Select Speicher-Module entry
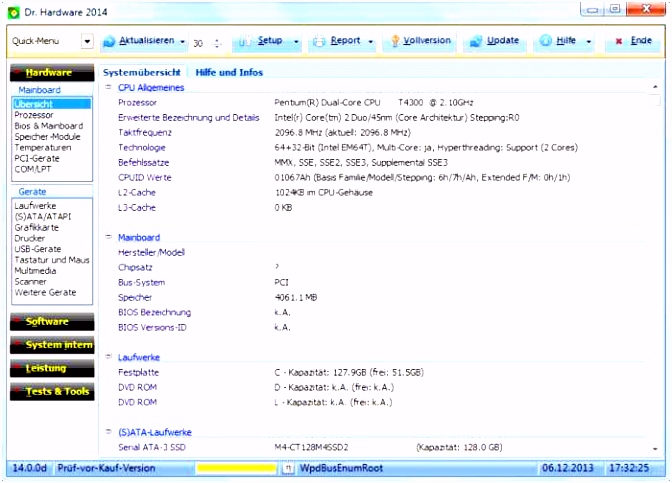672x483 pixels. (x=48, y=137)
